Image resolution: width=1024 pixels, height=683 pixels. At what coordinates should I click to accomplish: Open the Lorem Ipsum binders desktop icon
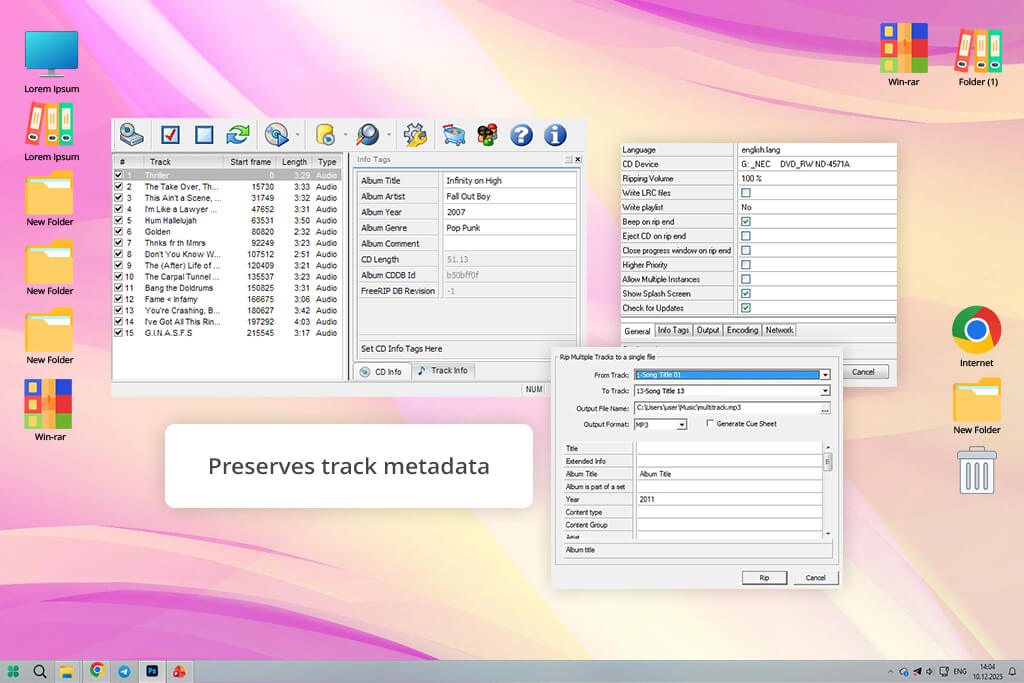(x=51, y=133)
